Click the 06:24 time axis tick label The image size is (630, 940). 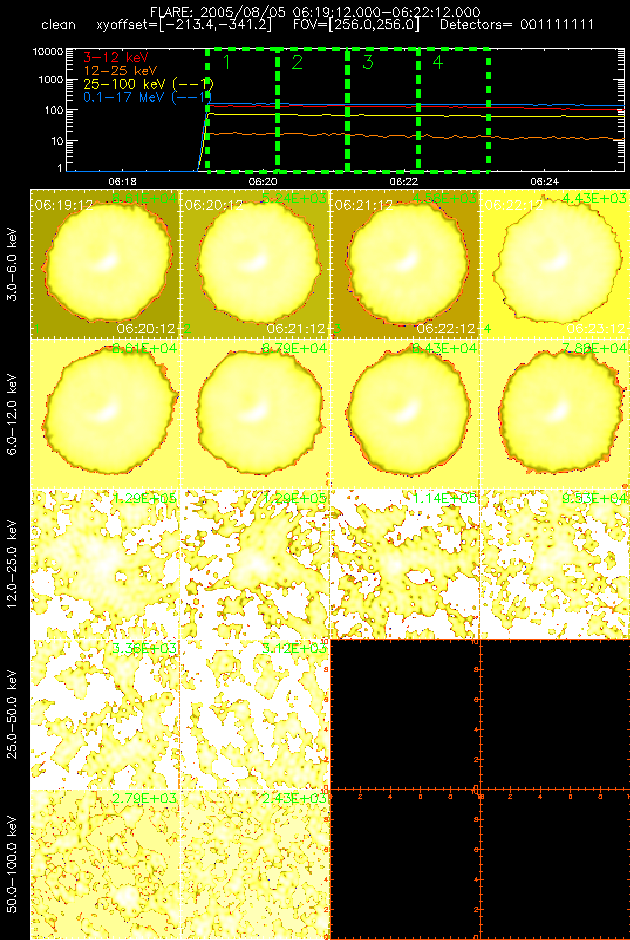[x=544, y=180]
